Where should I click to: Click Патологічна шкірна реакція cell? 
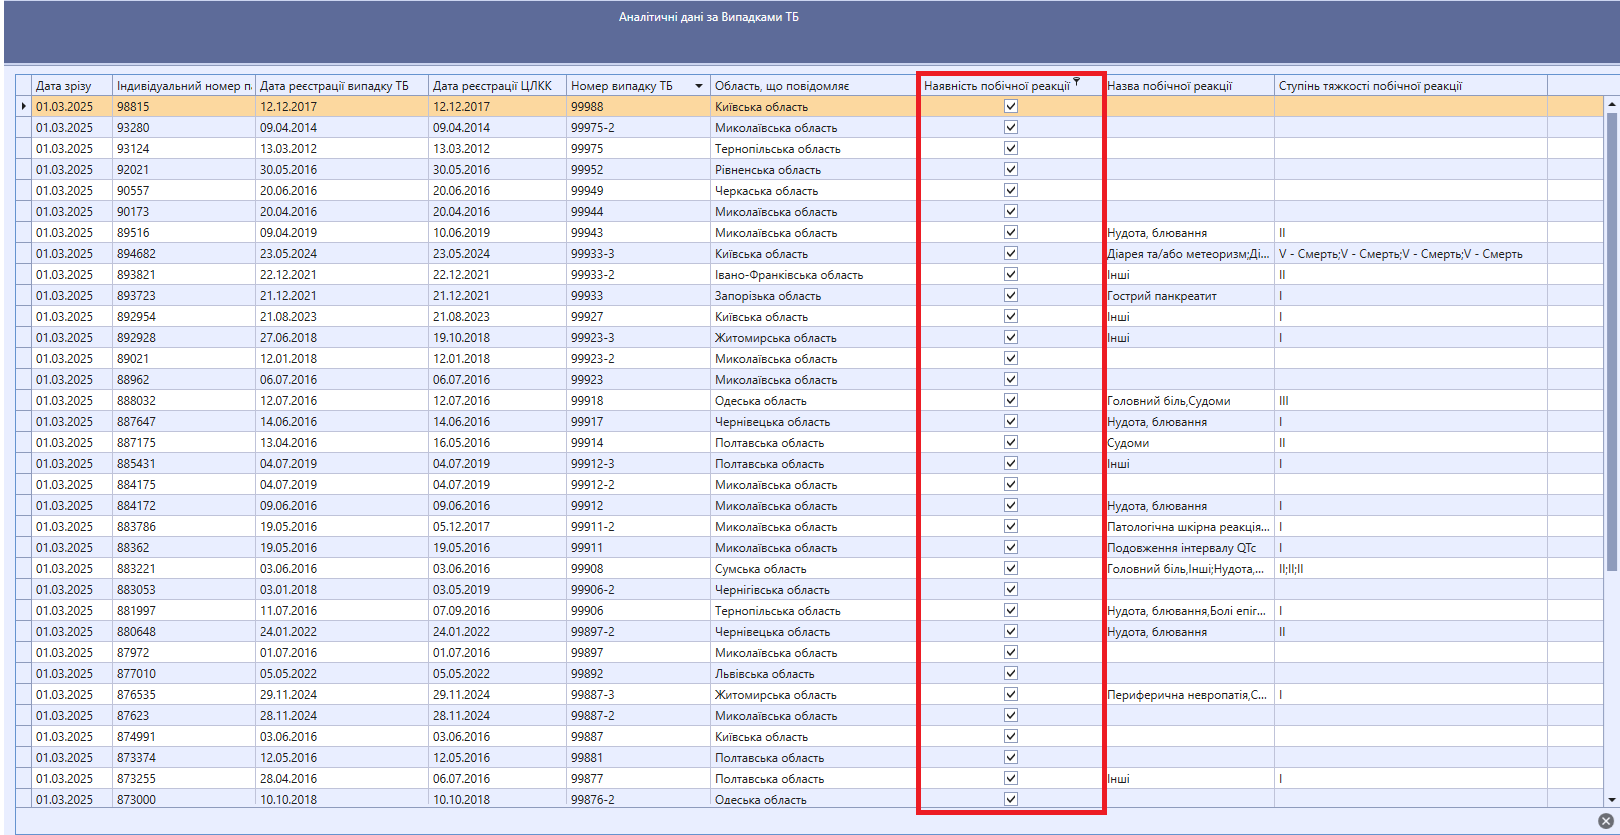point(1189,527)
